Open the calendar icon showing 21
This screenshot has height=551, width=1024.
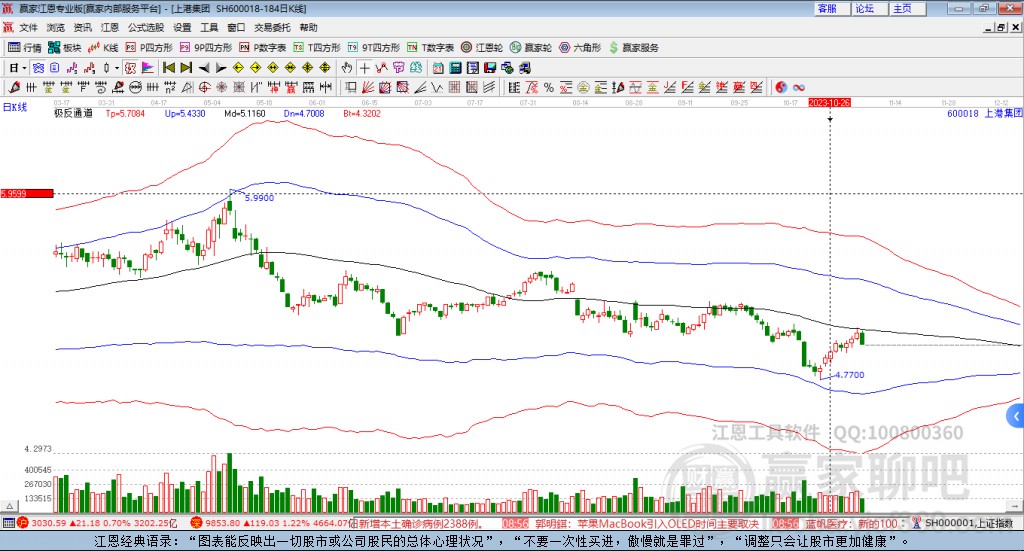pos(438,68)
